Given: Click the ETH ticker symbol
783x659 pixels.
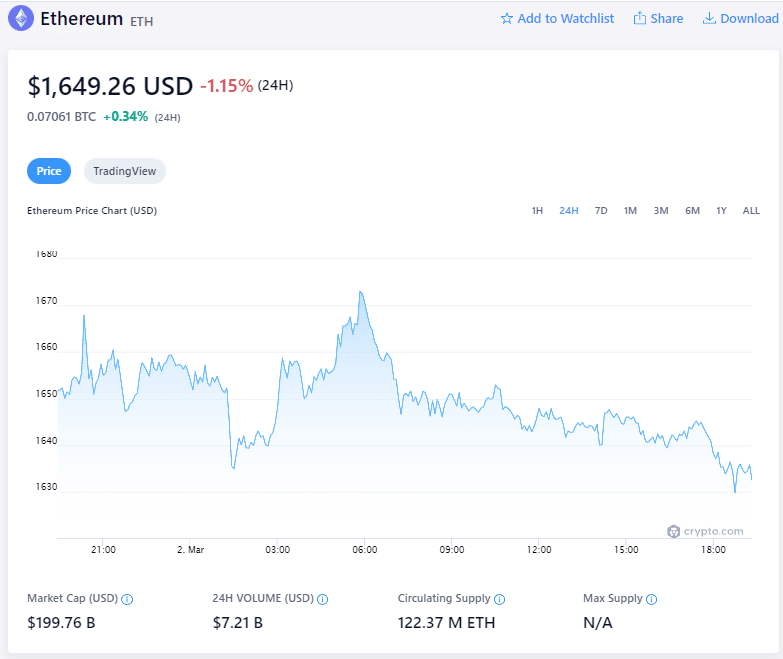Looking at the screenshot, I should click(141, 21).
